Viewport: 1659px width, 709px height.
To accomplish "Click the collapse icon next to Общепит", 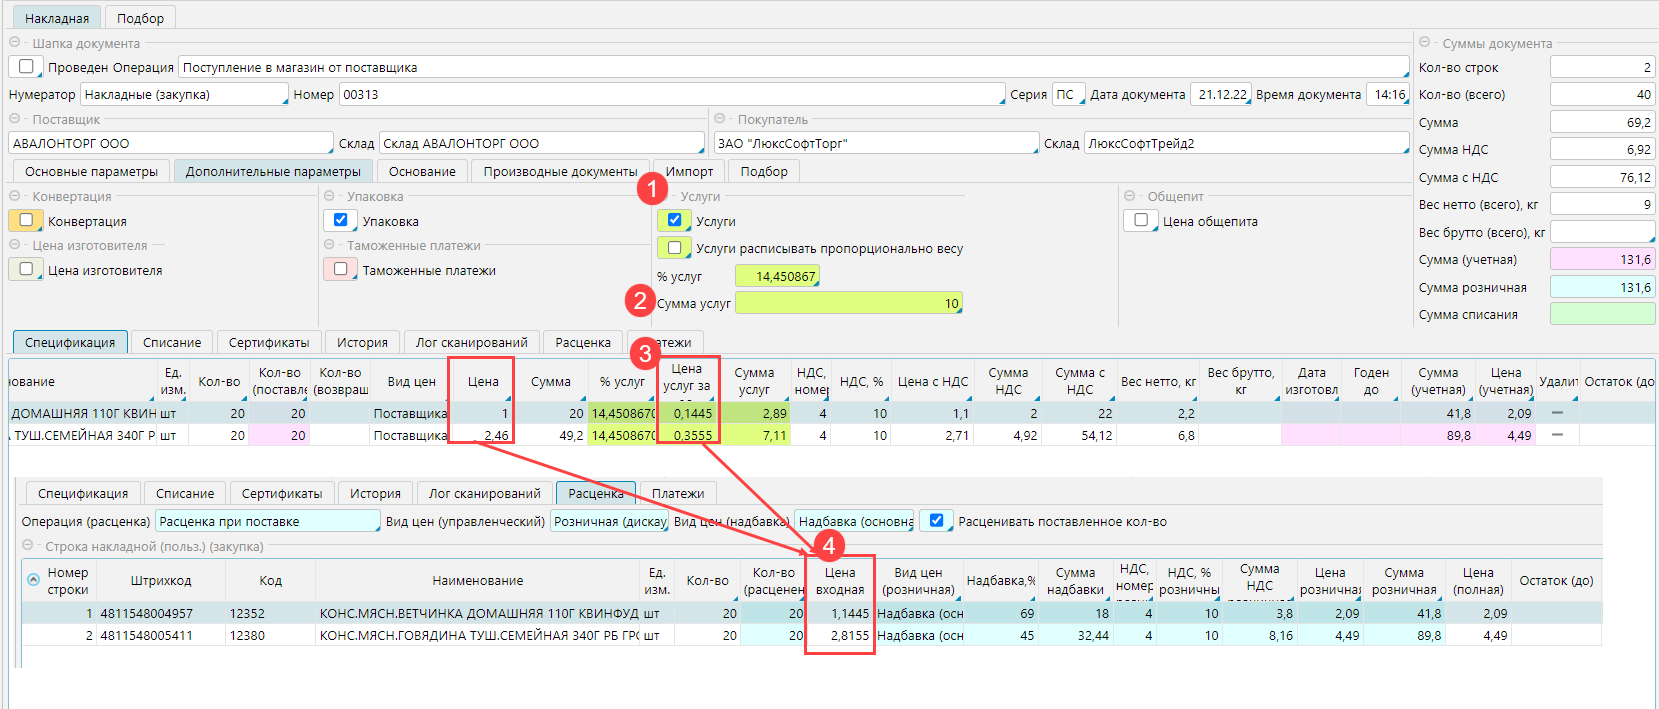I will pyautogui.click(x=1130, y=196).
